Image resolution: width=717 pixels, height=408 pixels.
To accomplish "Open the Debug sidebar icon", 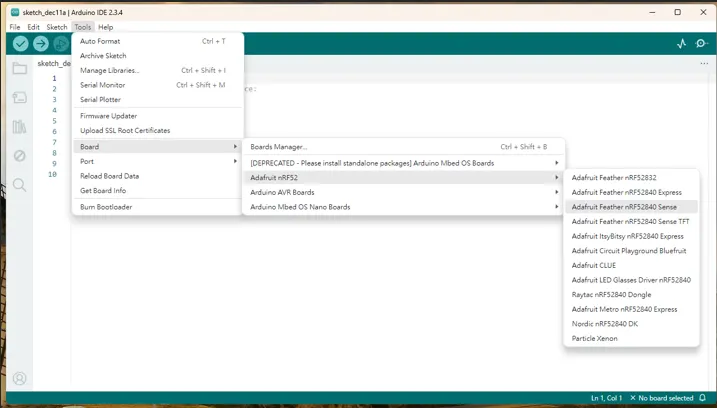I will (19, 156).
